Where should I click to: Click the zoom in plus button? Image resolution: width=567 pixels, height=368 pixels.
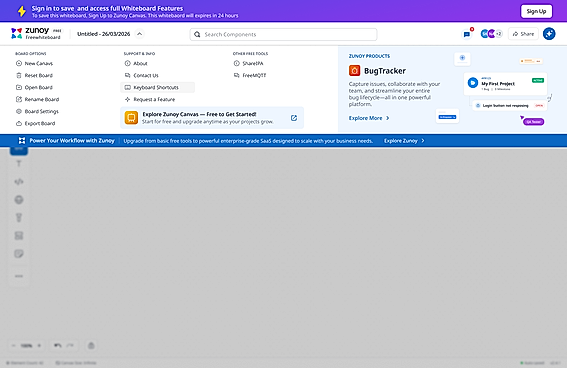tap(39, 346)
